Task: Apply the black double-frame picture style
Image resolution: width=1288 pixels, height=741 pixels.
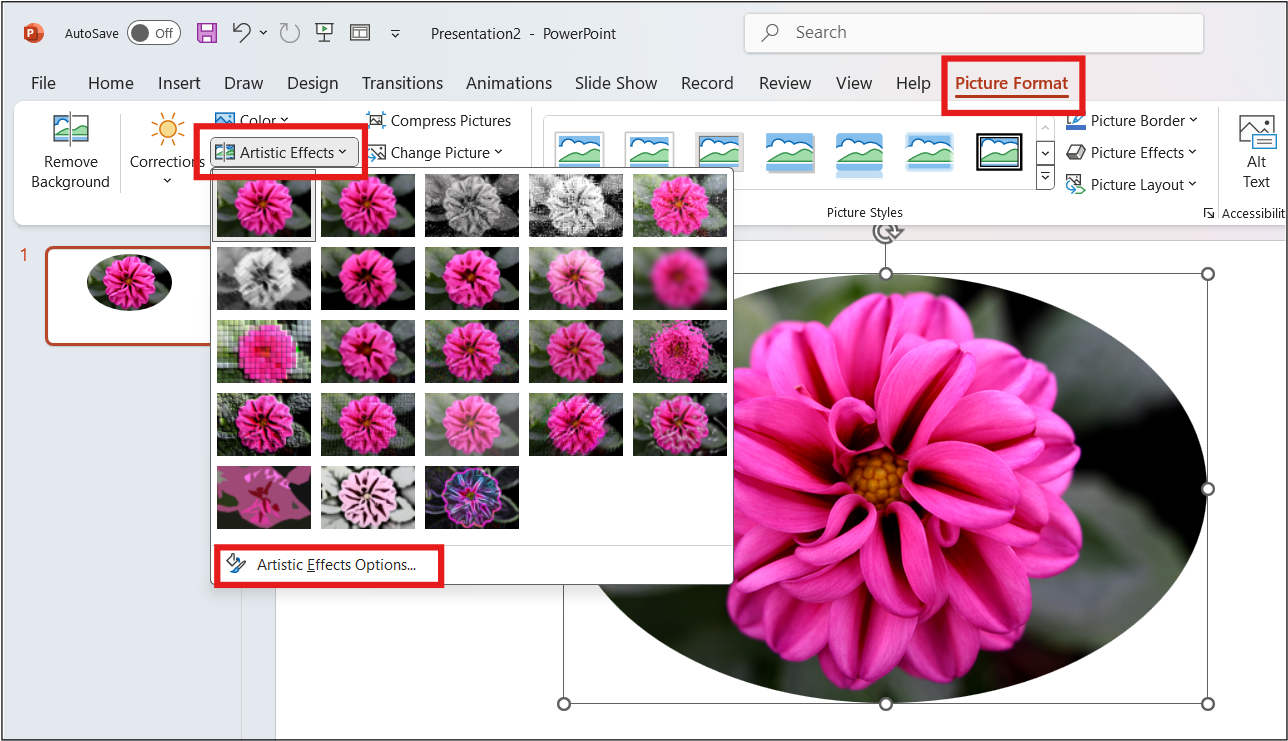Action: pyautogui.click(x=1000, y=152)
